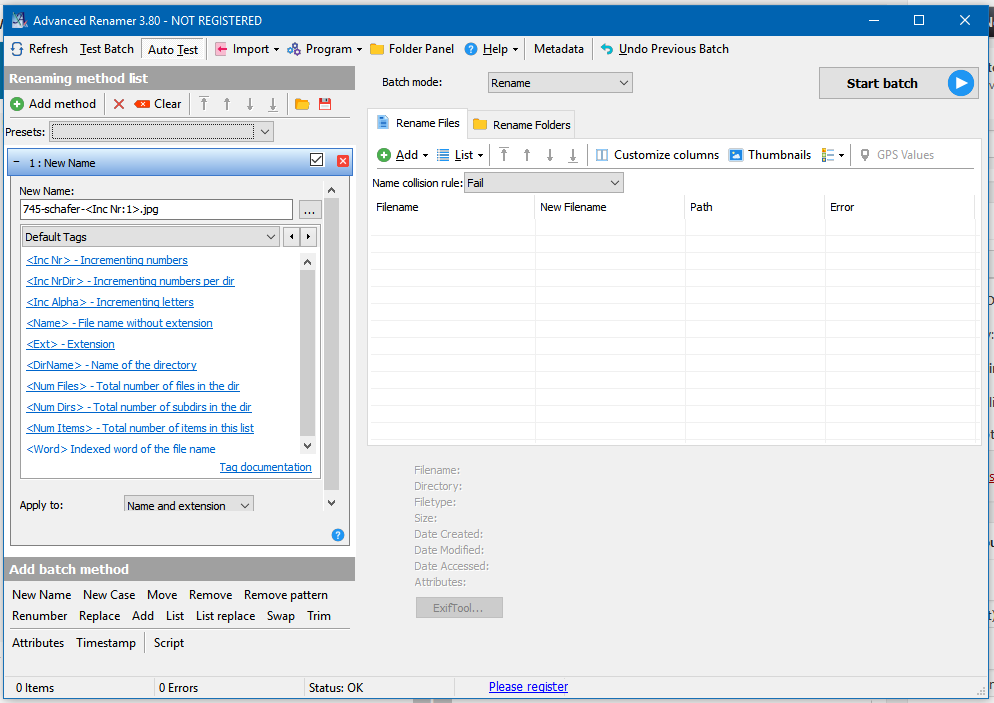This screenshot has width=994, height=703.
Task: Toggle the Auto Test button
Action: pyautogui.click(x=173, y=49)
